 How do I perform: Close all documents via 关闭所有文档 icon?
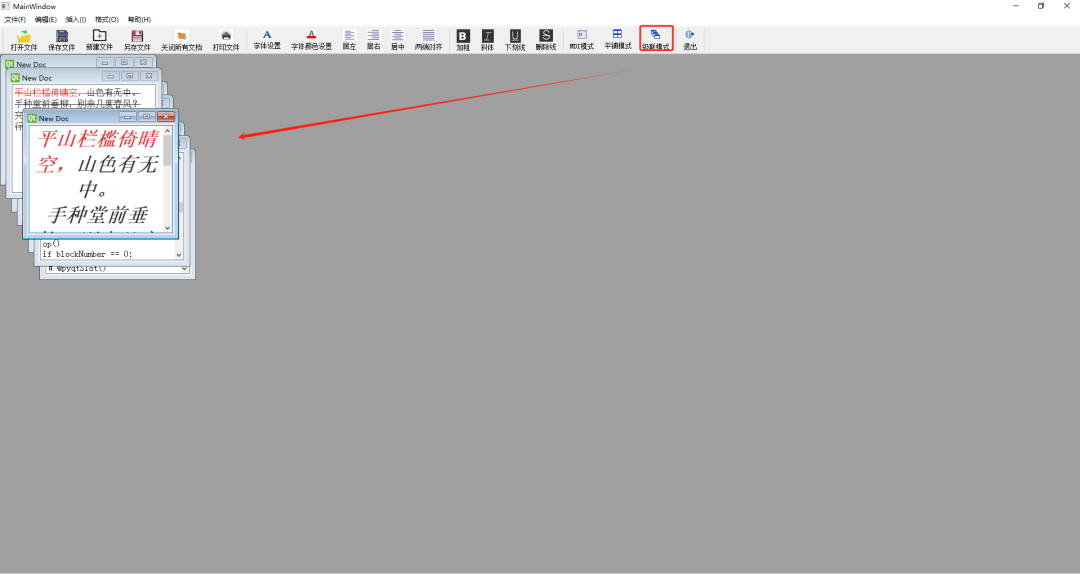coord(181,36)
